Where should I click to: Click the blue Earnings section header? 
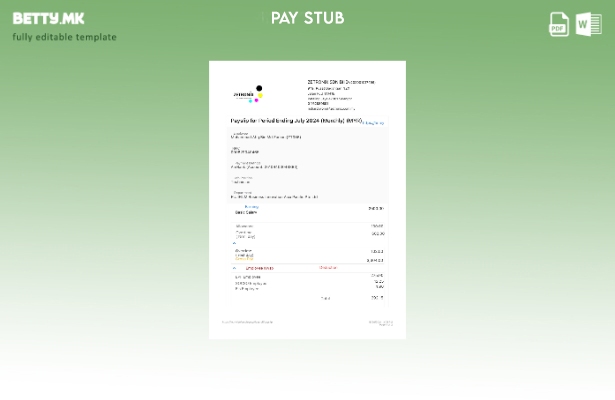click(251, 207)
